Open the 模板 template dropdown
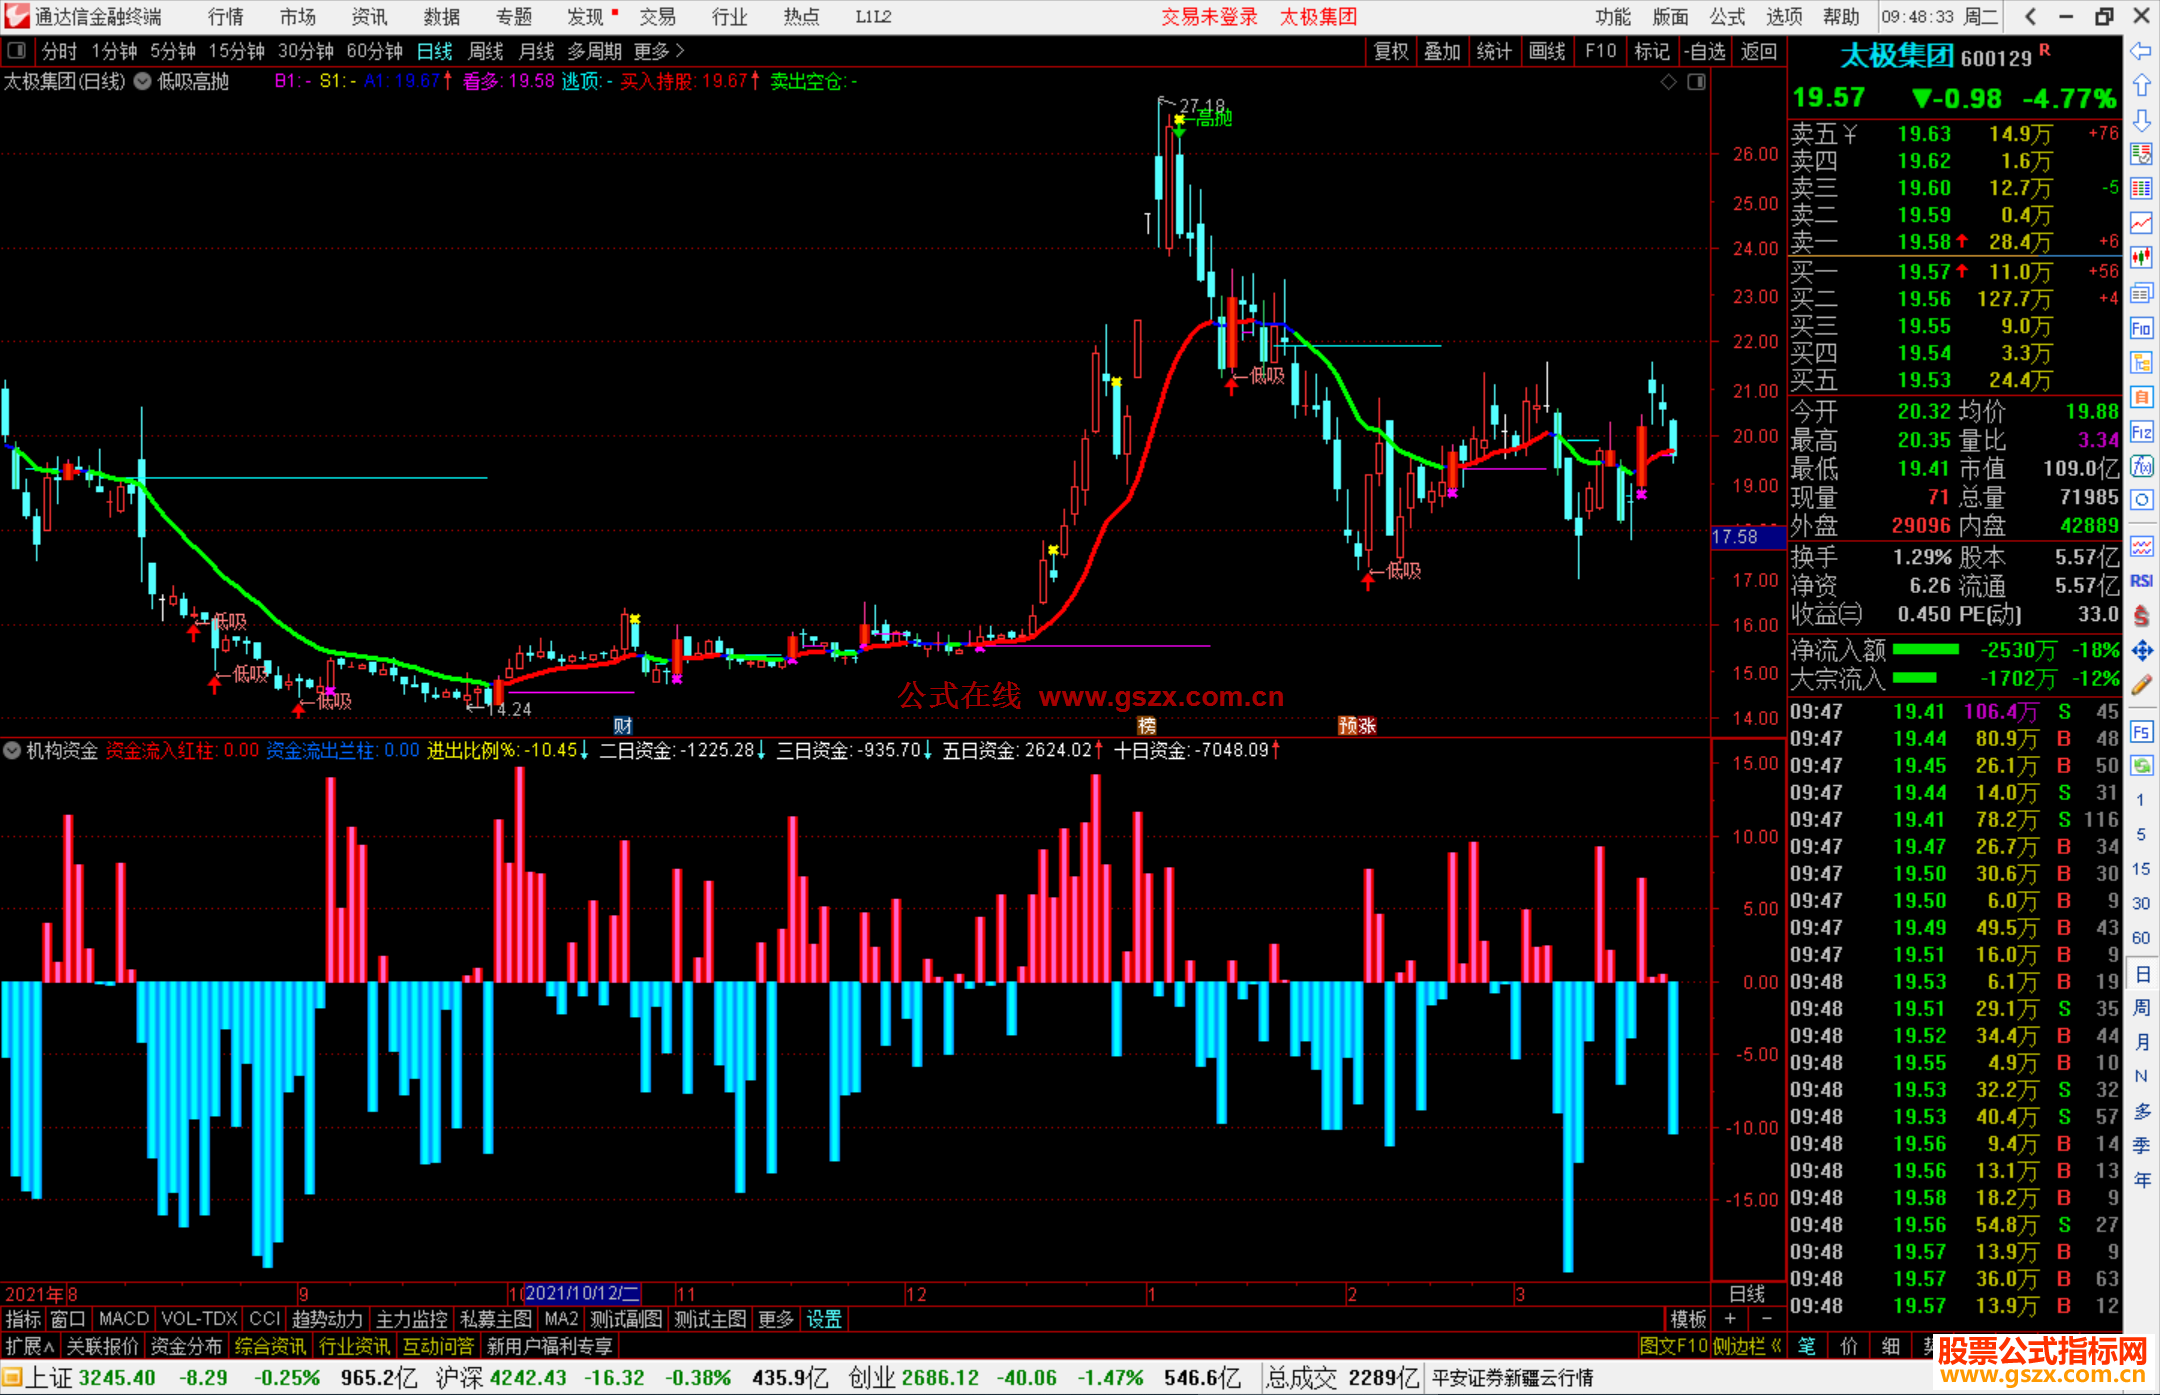This screenshot has width=2160, height=1395. tap(1688, 1320)
